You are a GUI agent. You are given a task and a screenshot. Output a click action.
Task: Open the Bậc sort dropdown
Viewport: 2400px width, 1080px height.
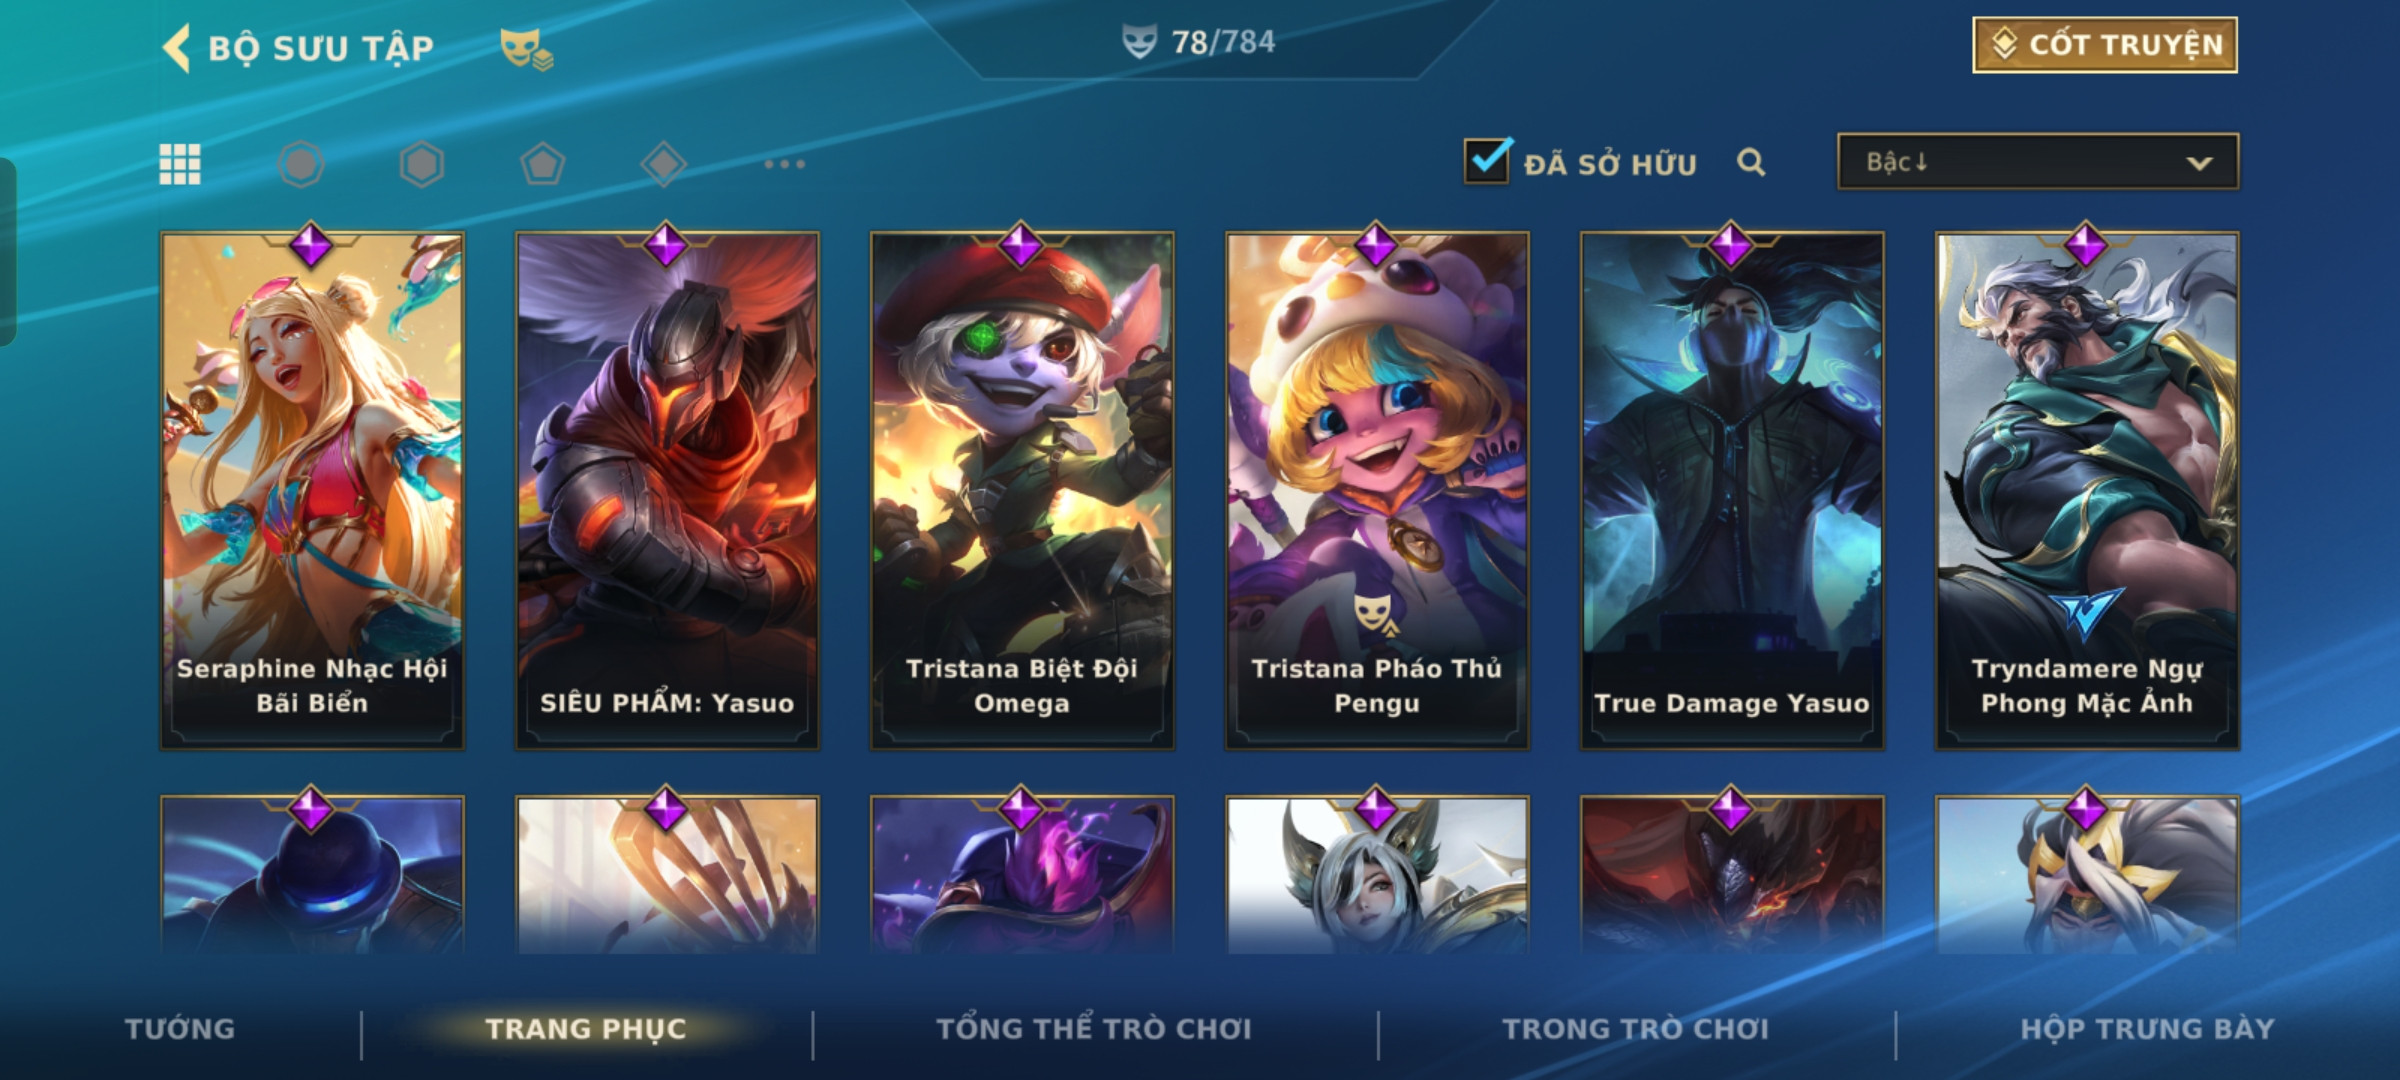coord(2038,162)
